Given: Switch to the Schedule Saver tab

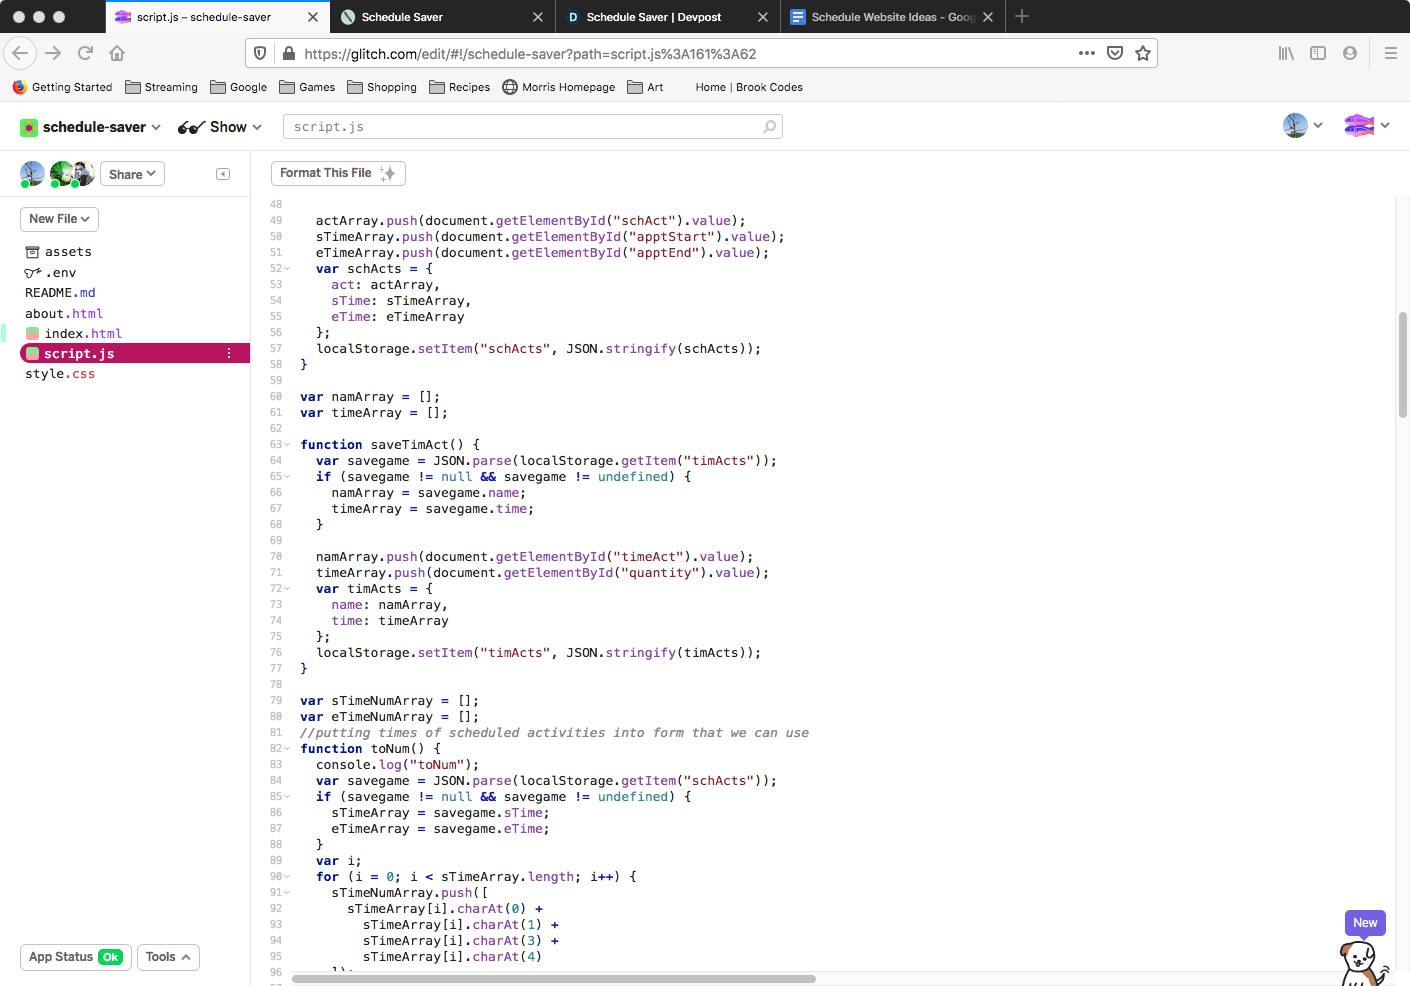Looking at the screenshot, I should [x=442, y=17].
